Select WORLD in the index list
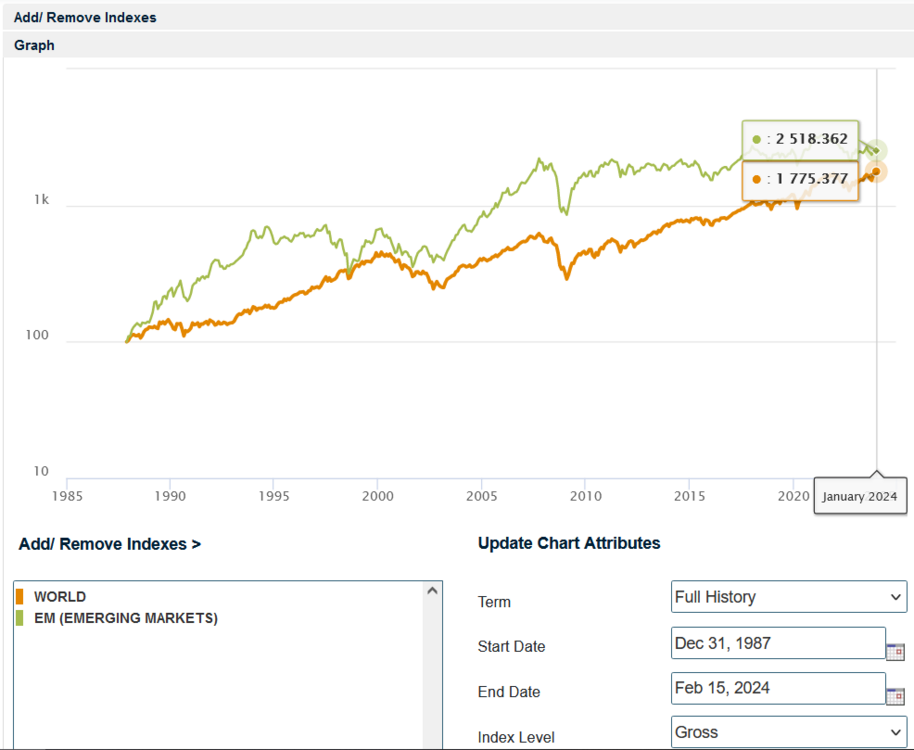 click(60, 597)
